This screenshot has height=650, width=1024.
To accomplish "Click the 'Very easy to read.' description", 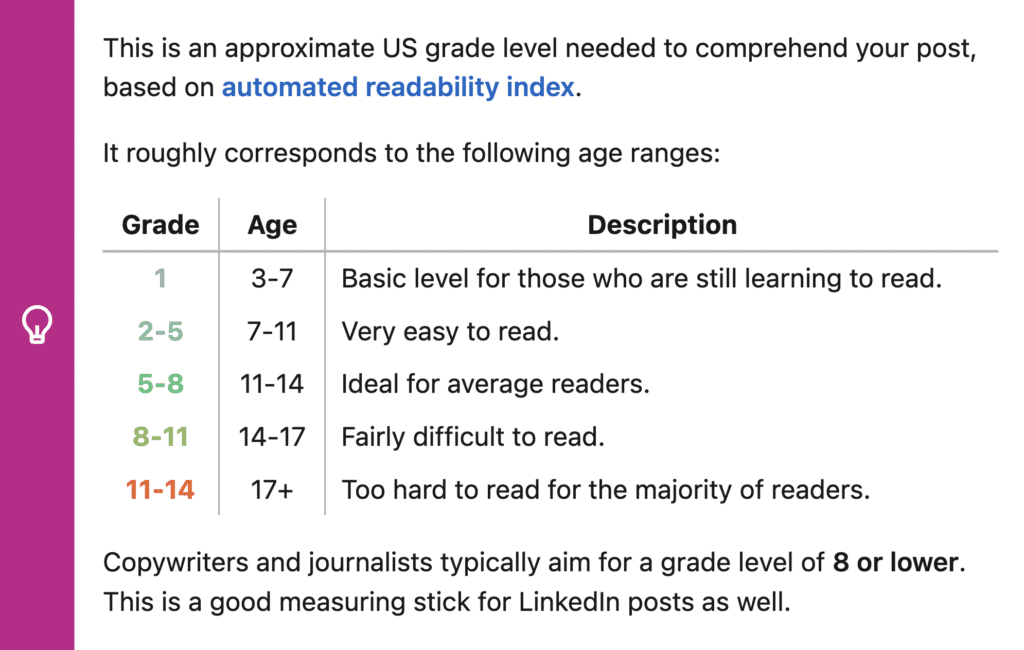I will (450, 331).
